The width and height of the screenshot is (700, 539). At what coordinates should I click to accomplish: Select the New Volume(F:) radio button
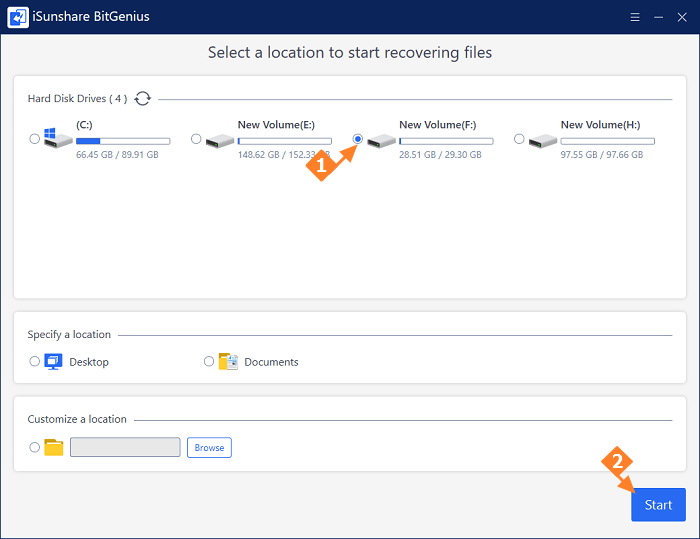(358, 139)
